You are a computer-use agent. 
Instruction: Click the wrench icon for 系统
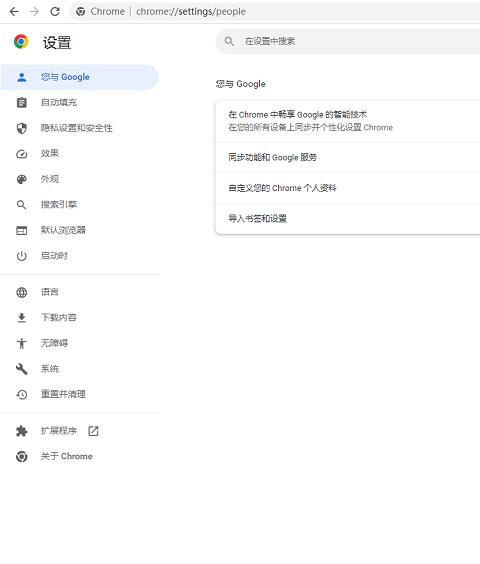[x=22, y=369]
